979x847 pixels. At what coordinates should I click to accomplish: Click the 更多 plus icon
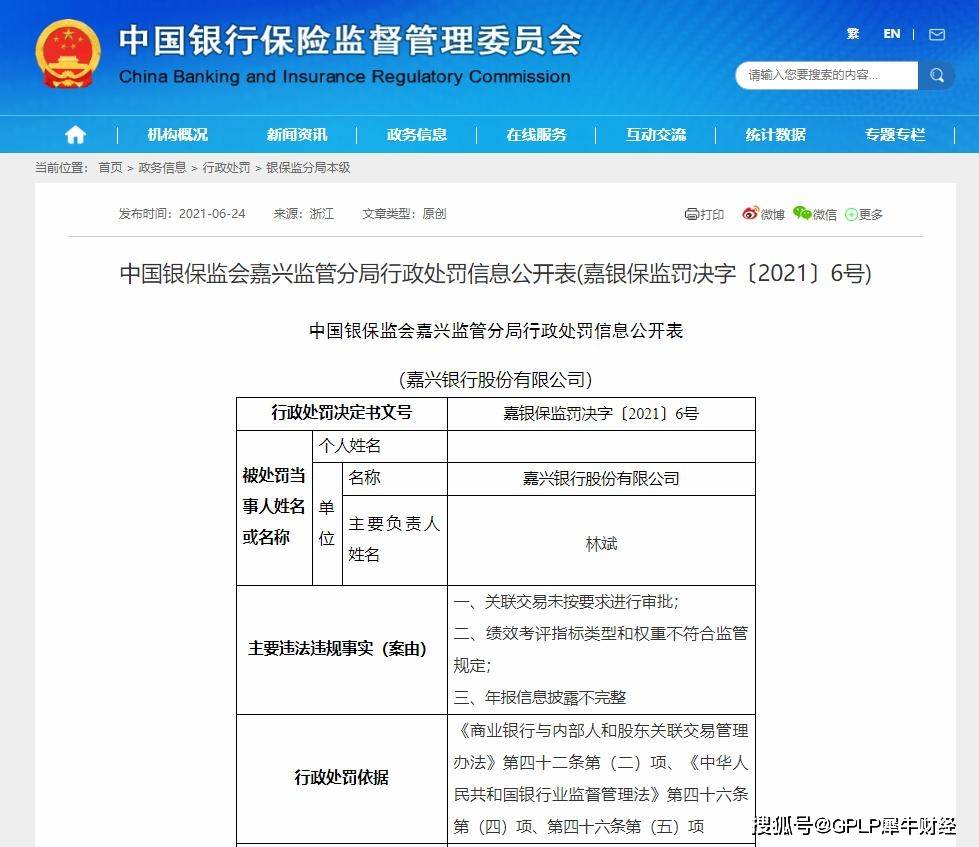tap(851, 215)
